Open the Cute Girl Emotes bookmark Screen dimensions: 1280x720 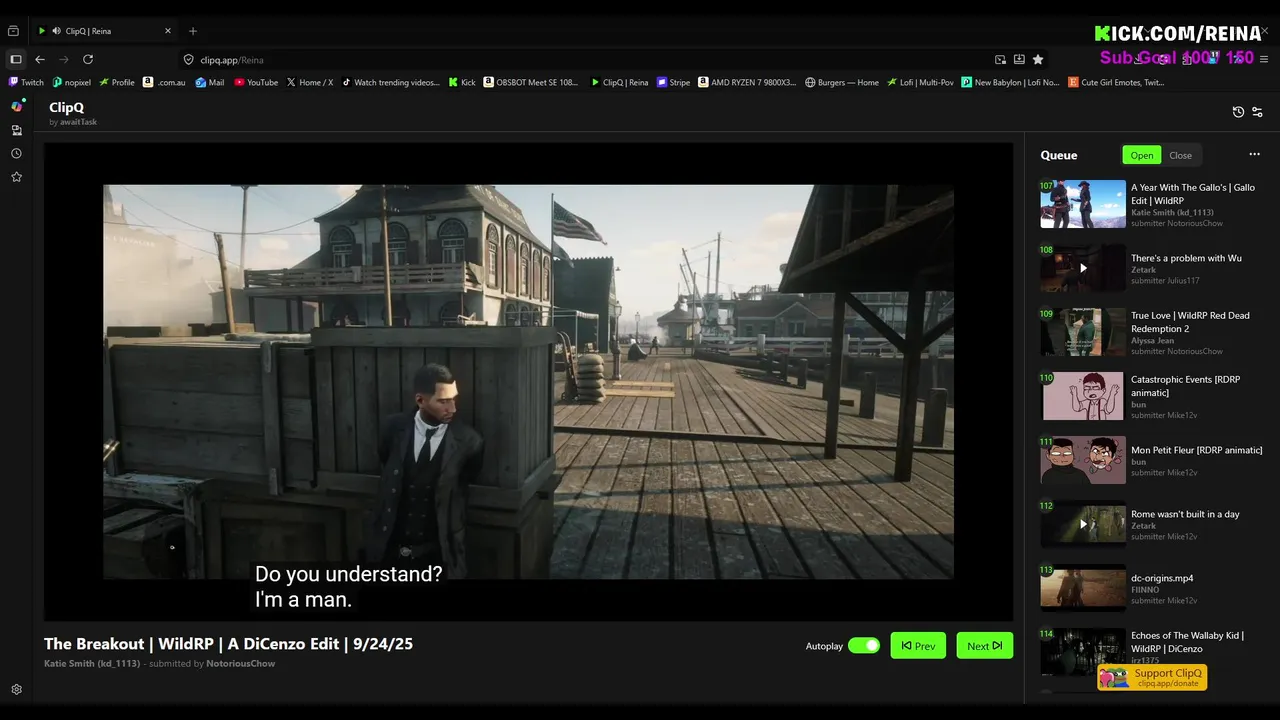pyautogui.click(x=1117, y=83)
